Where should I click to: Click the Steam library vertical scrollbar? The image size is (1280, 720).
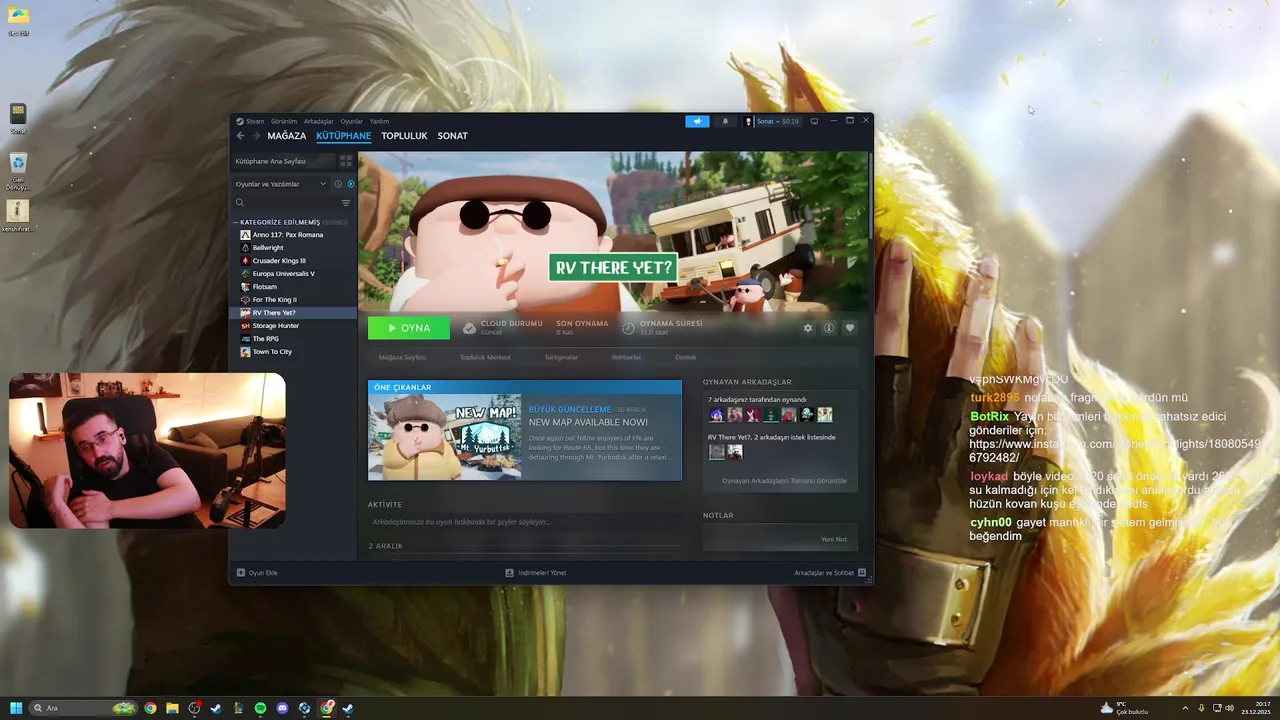tap(871, 195)
